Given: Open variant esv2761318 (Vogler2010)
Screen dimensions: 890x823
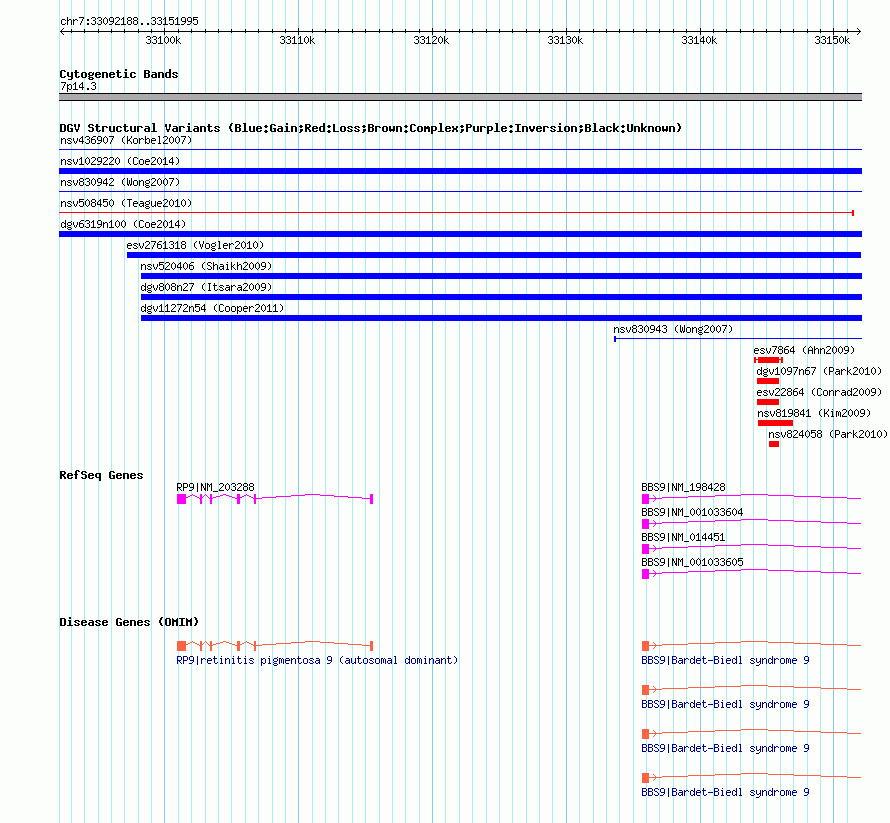Looking at the screenshot, I should [x=195, y=245].
